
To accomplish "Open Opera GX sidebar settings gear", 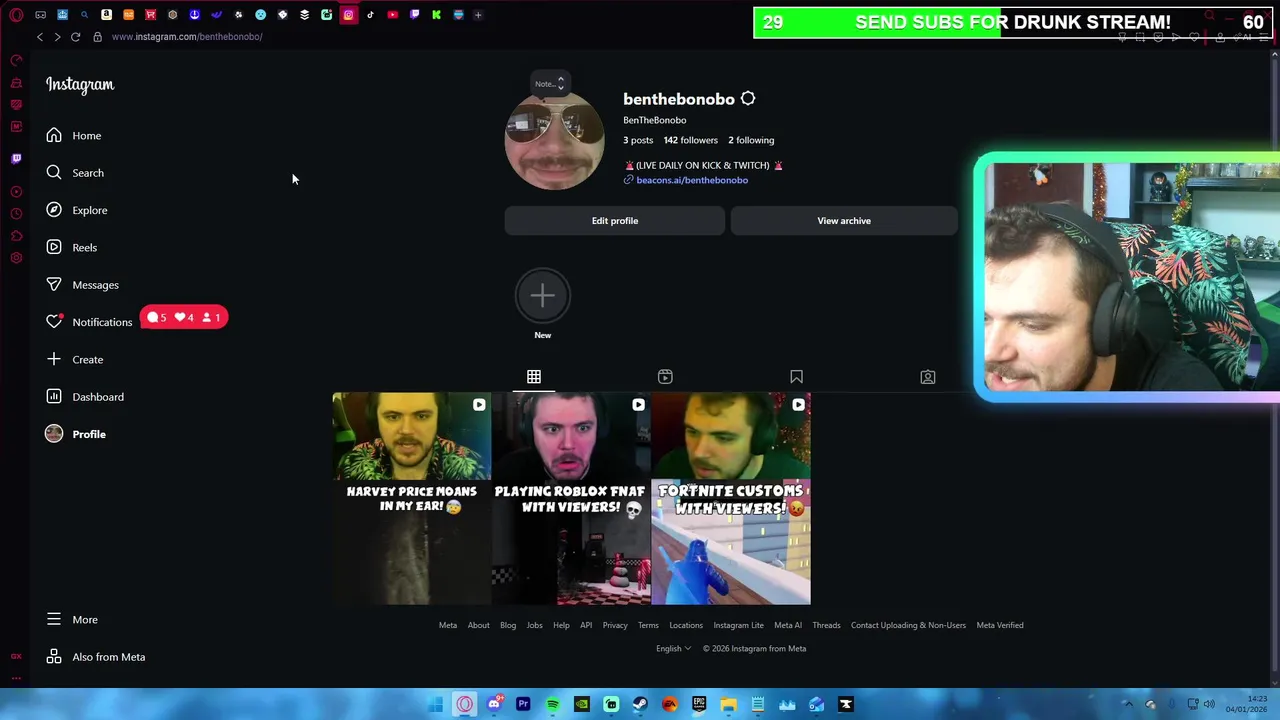I will coord(16,258).
